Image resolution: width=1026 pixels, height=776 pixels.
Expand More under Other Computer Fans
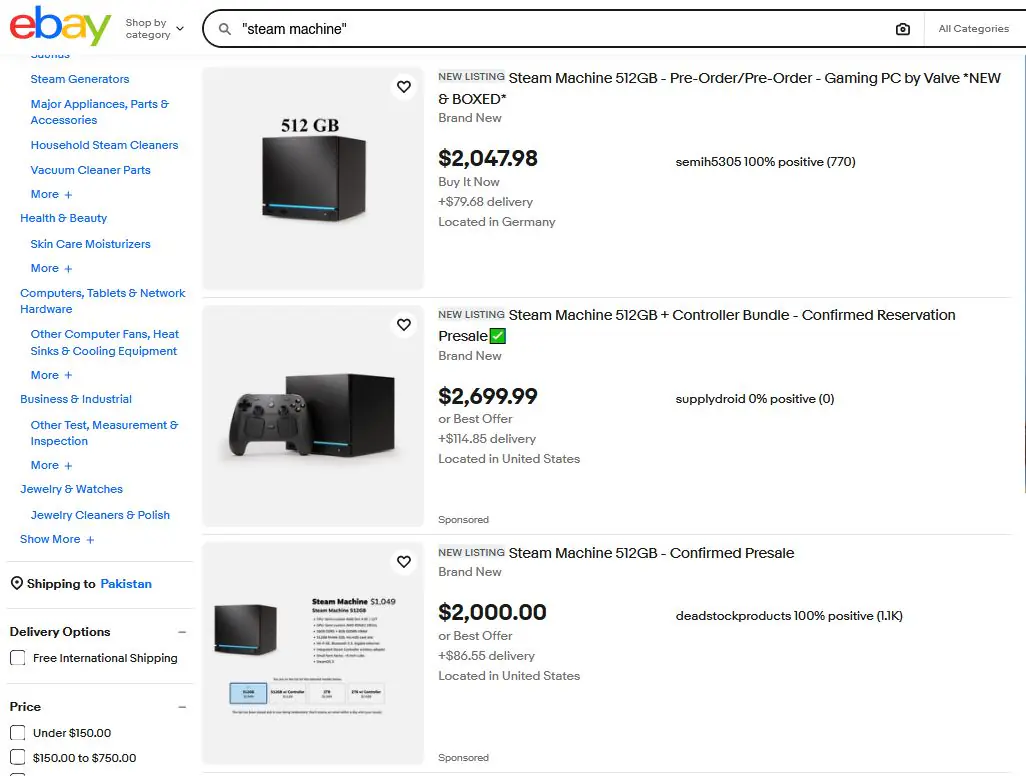tap(51, 375)
